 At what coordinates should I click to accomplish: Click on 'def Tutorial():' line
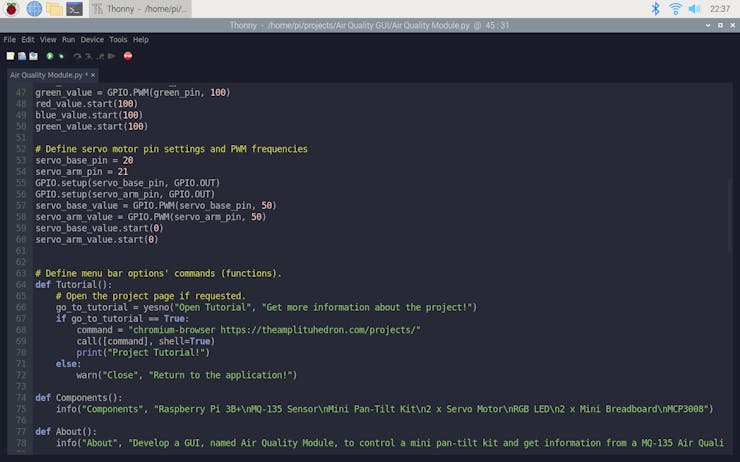[x=74, y=285]
